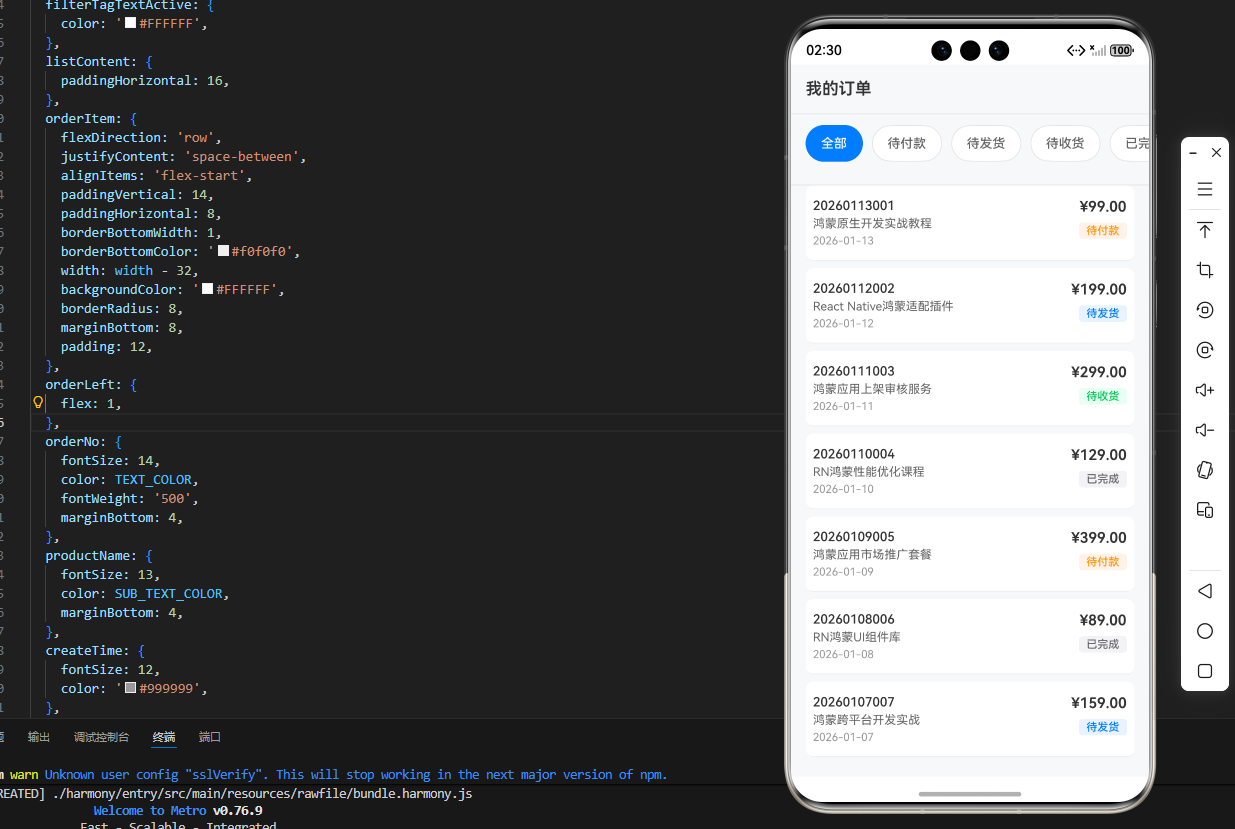The width and height of the screenshot is (1235, 829).
Task: Click the ¥399.00 price
Action: 1098,537
